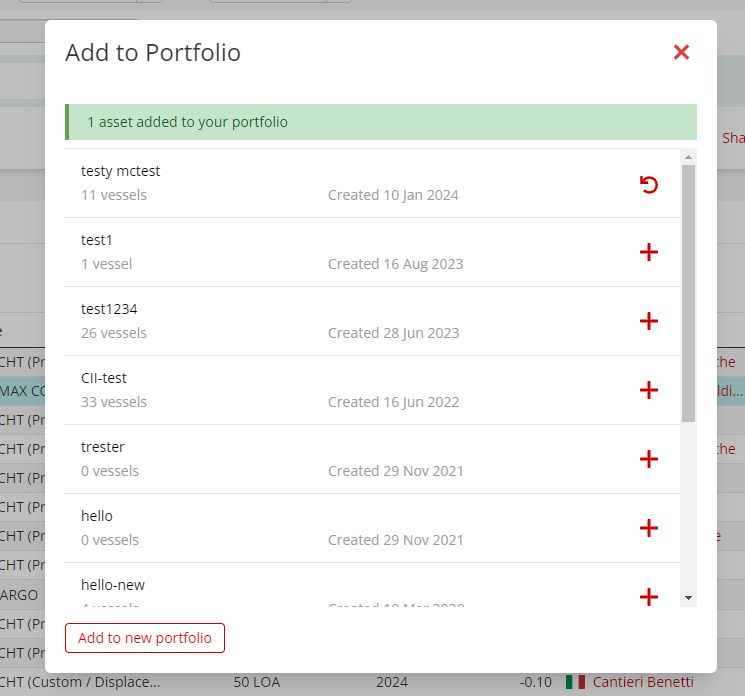Select the test1234 portfolio entry

click(300, 321)
